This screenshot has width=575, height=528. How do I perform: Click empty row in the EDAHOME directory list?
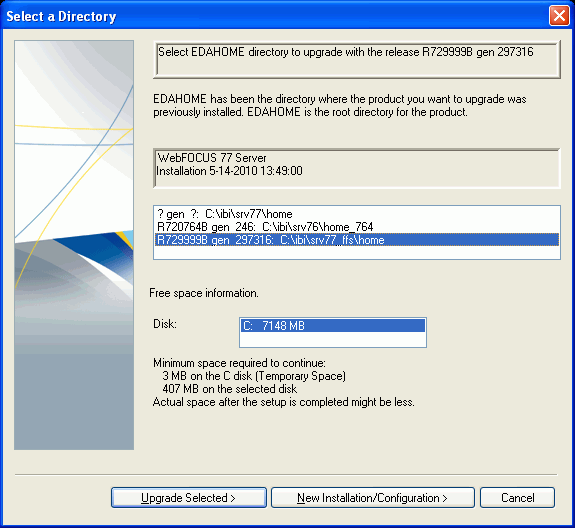point(356,252)
